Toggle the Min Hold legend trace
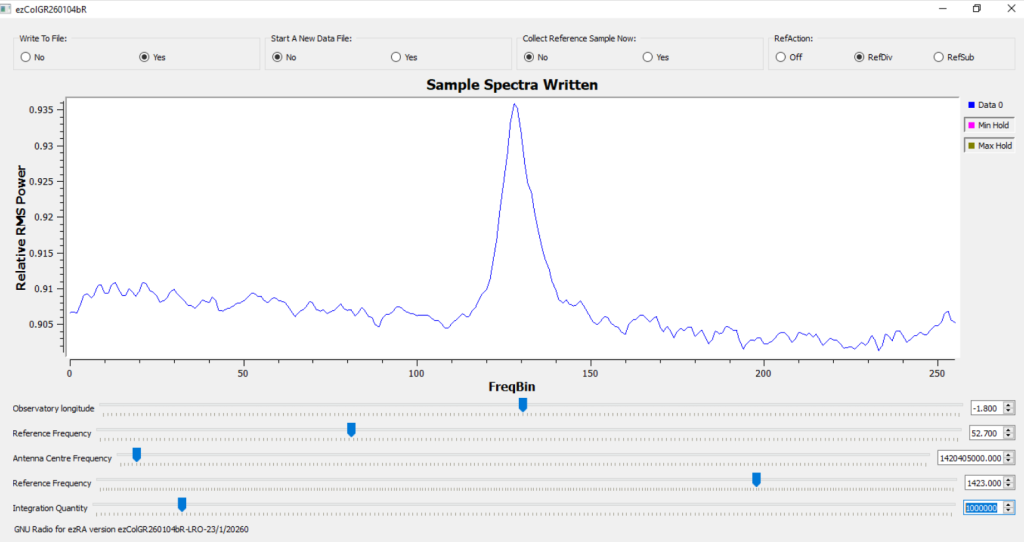1024x542 pixels. click(x=989, y=125)
